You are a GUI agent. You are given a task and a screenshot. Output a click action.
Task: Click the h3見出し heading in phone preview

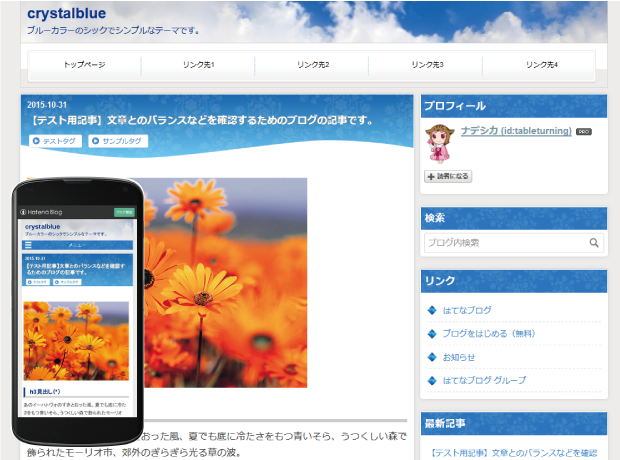[x=45, y=392]
